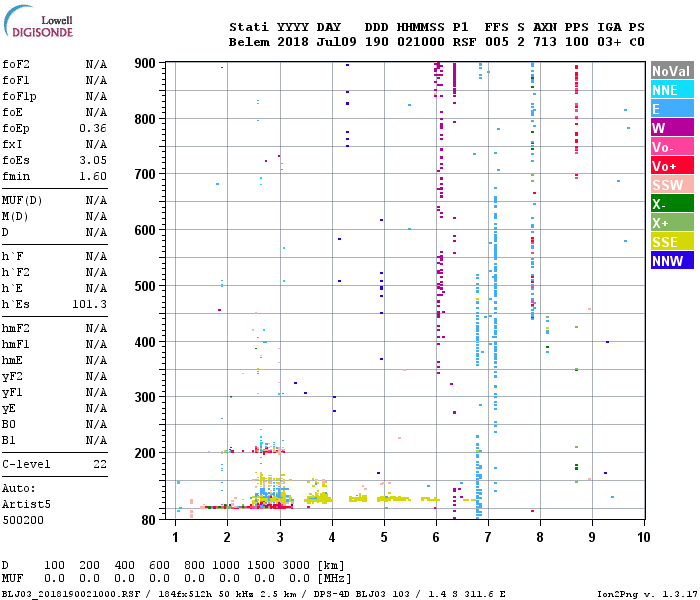The width and height of the screenshot is (700, 600).
Task: Click the hmF2 parameter label
Action: 16,329
